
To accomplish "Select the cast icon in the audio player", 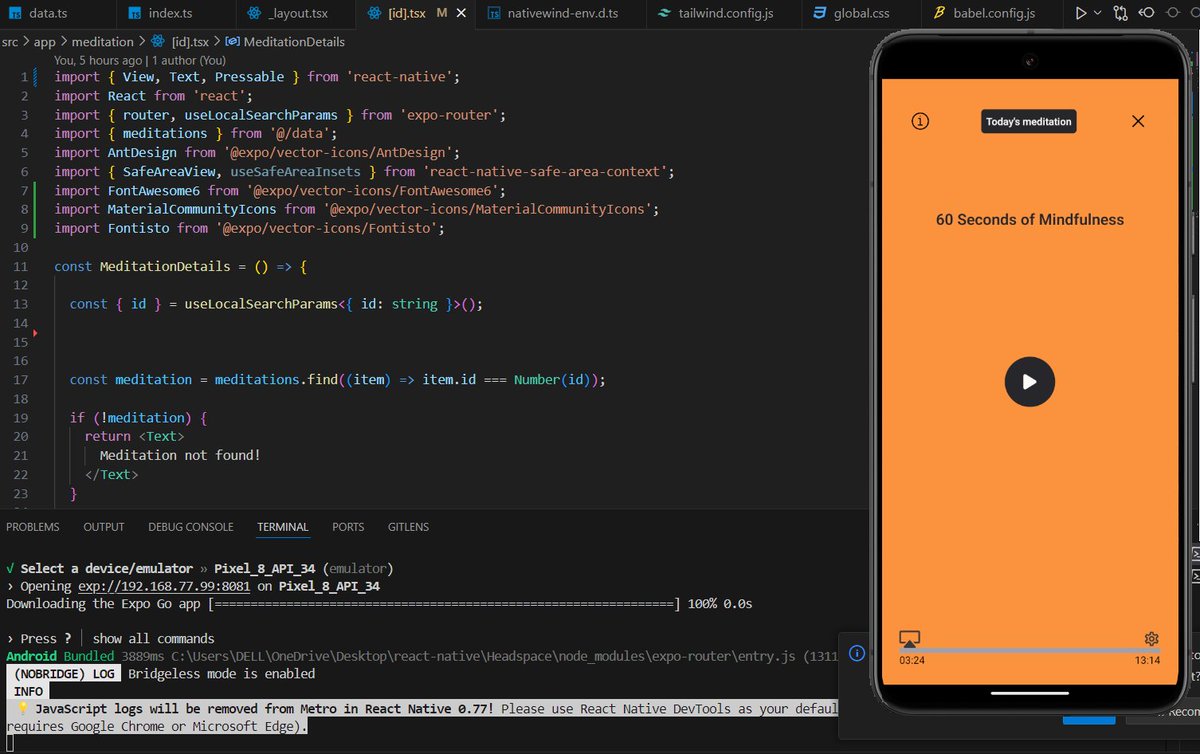I will (x=909, y=637).
